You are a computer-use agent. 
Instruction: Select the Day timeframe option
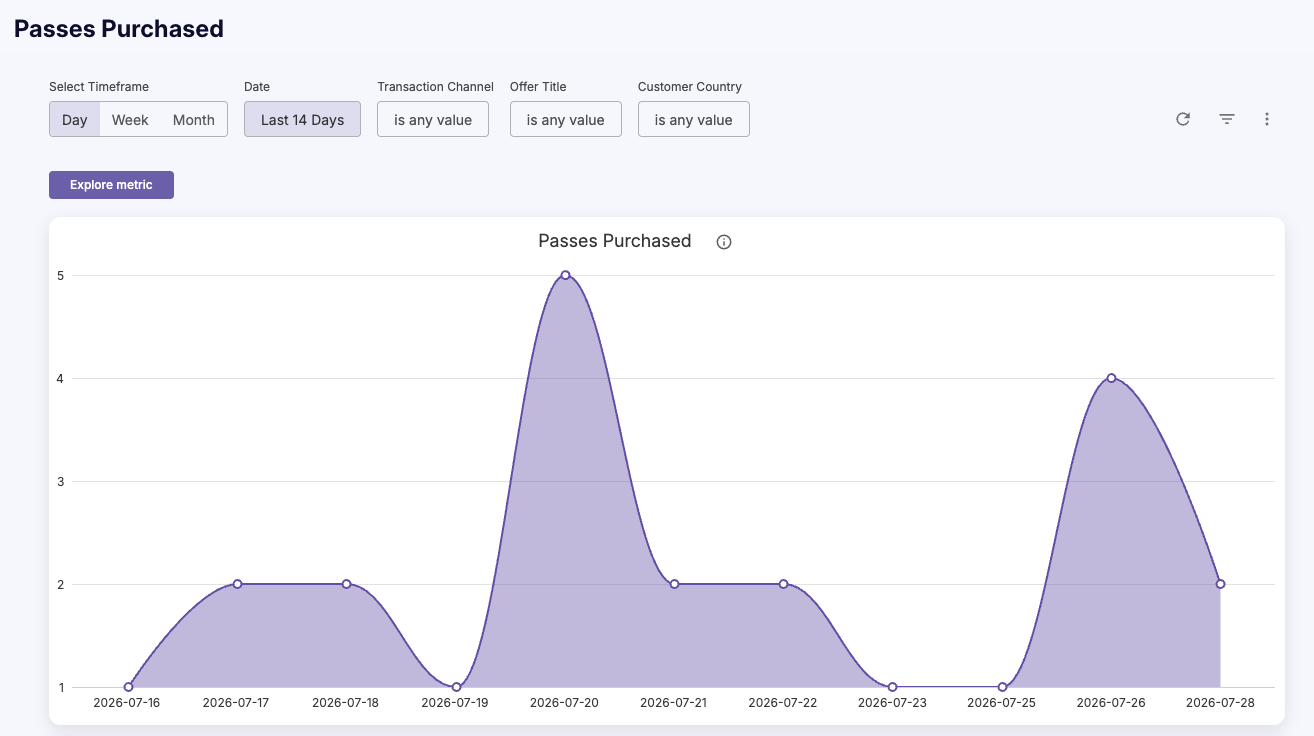75,120
